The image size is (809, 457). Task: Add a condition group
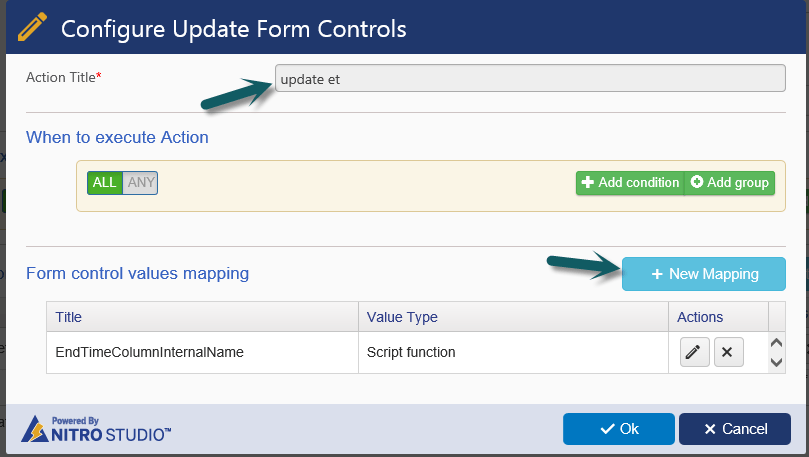[x=730, y=183]
